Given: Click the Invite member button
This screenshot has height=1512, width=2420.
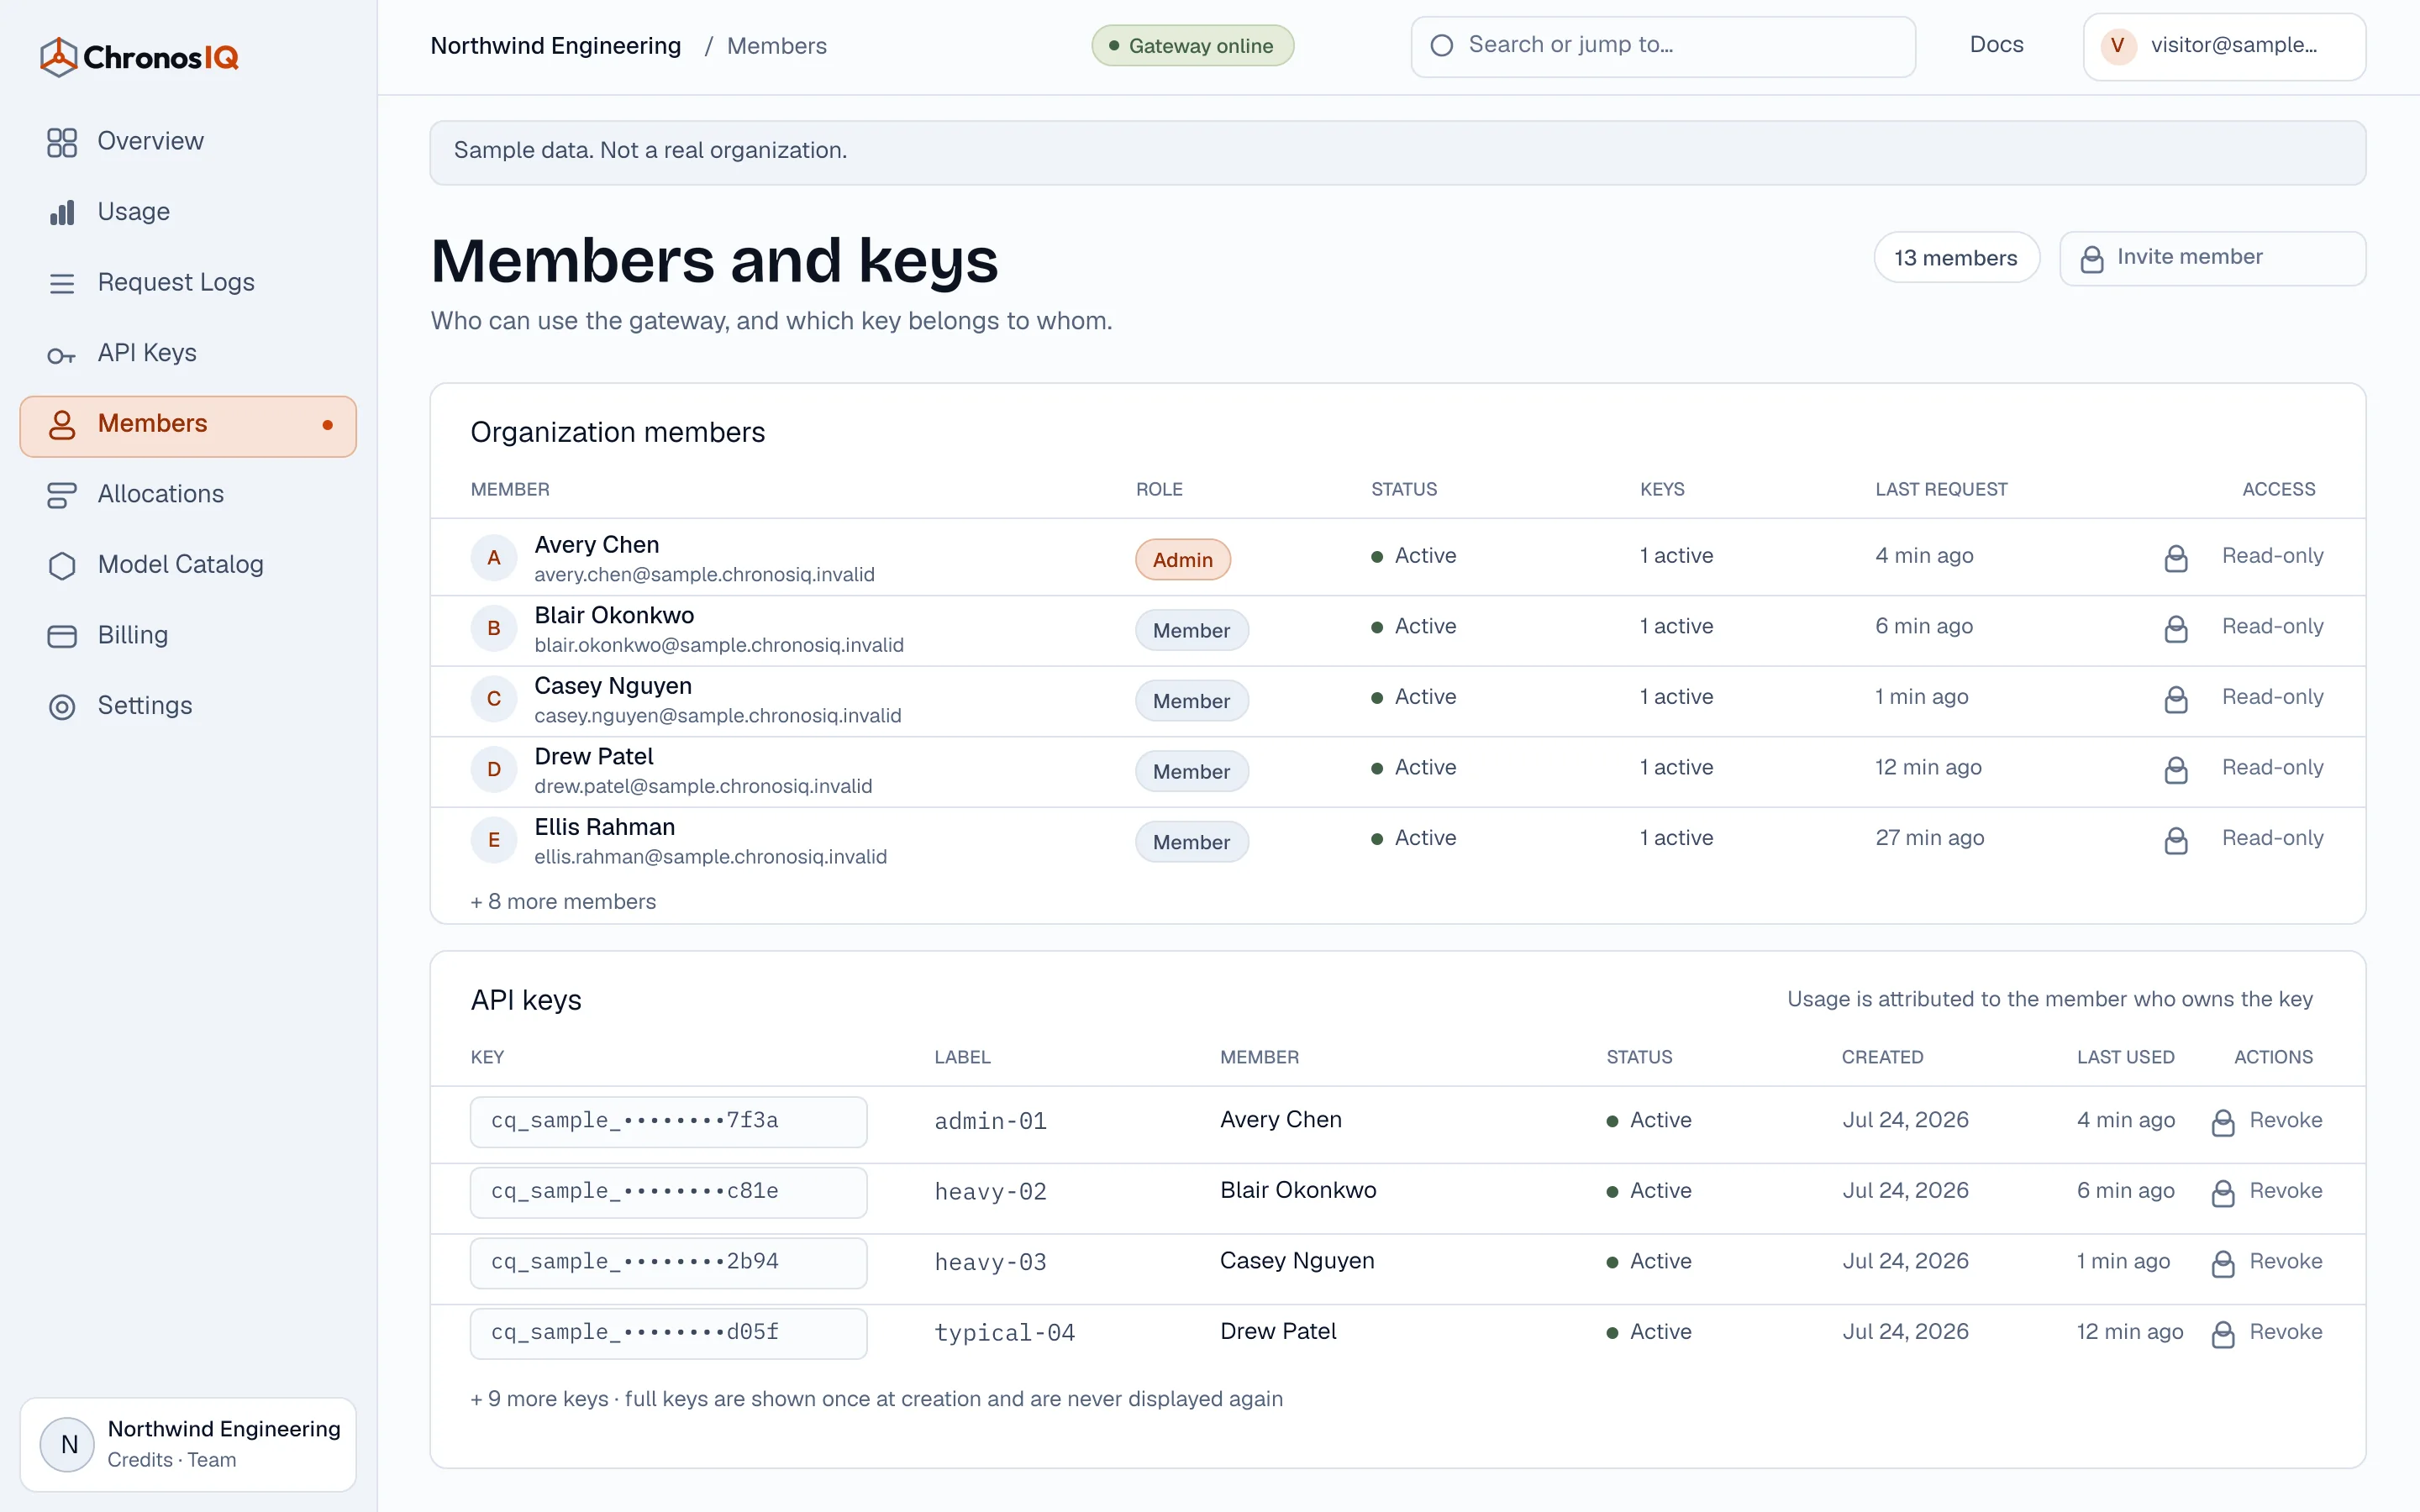Looking at the screenshot, I should [x=2212, y=258].
